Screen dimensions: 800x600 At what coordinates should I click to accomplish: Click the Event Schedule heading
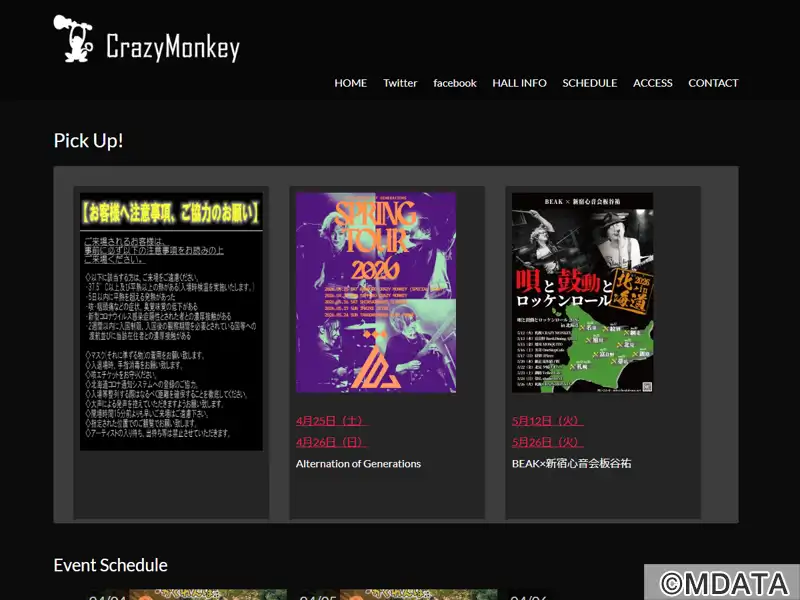111,565
